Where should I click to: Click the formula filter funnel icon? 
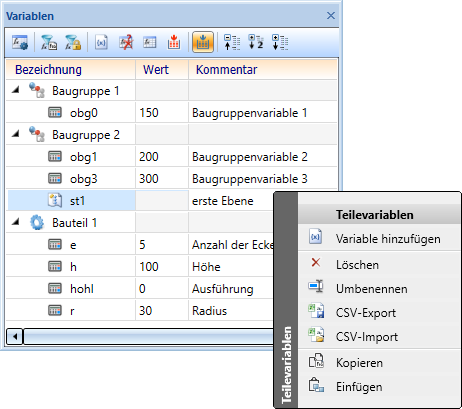point(49,42)
